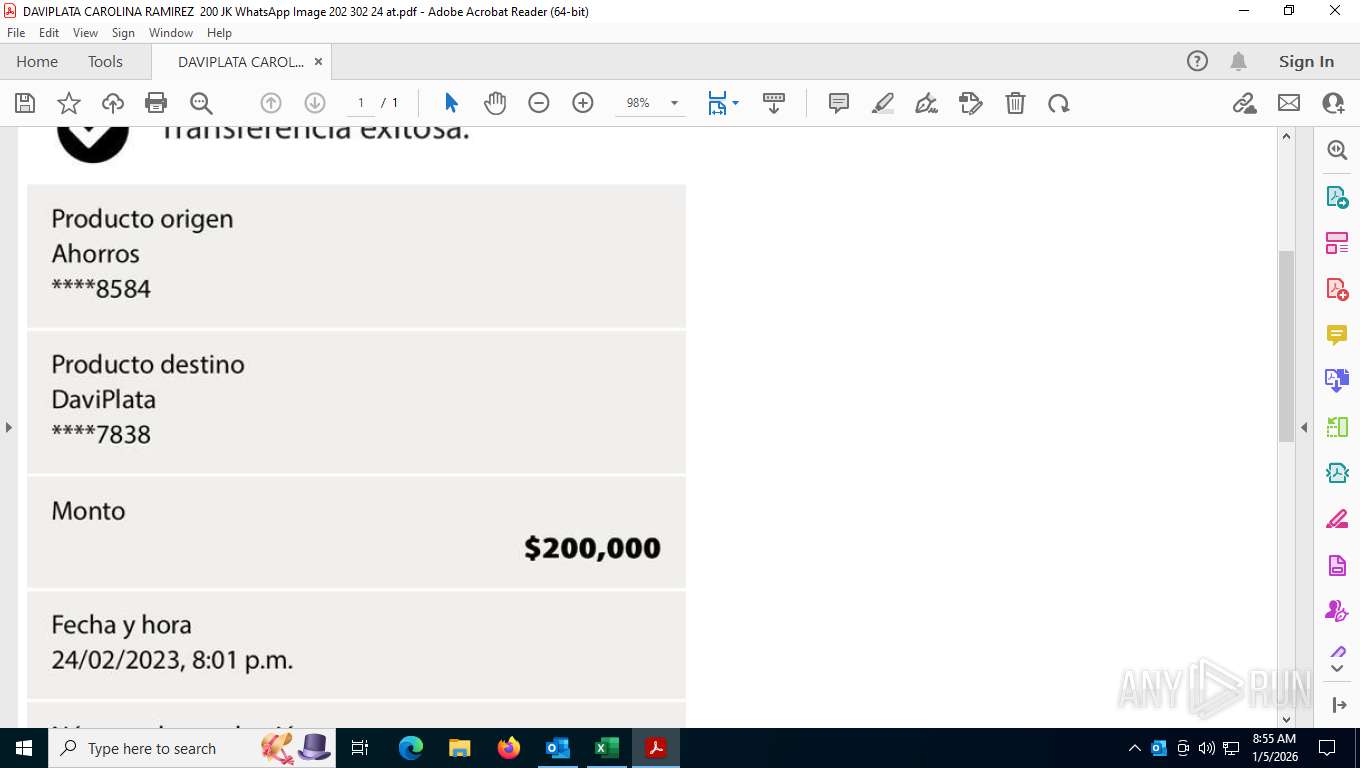This screenshot has height=768, width=1360.
Task: Zoom out with the minus button
Action: pos(539,103)
